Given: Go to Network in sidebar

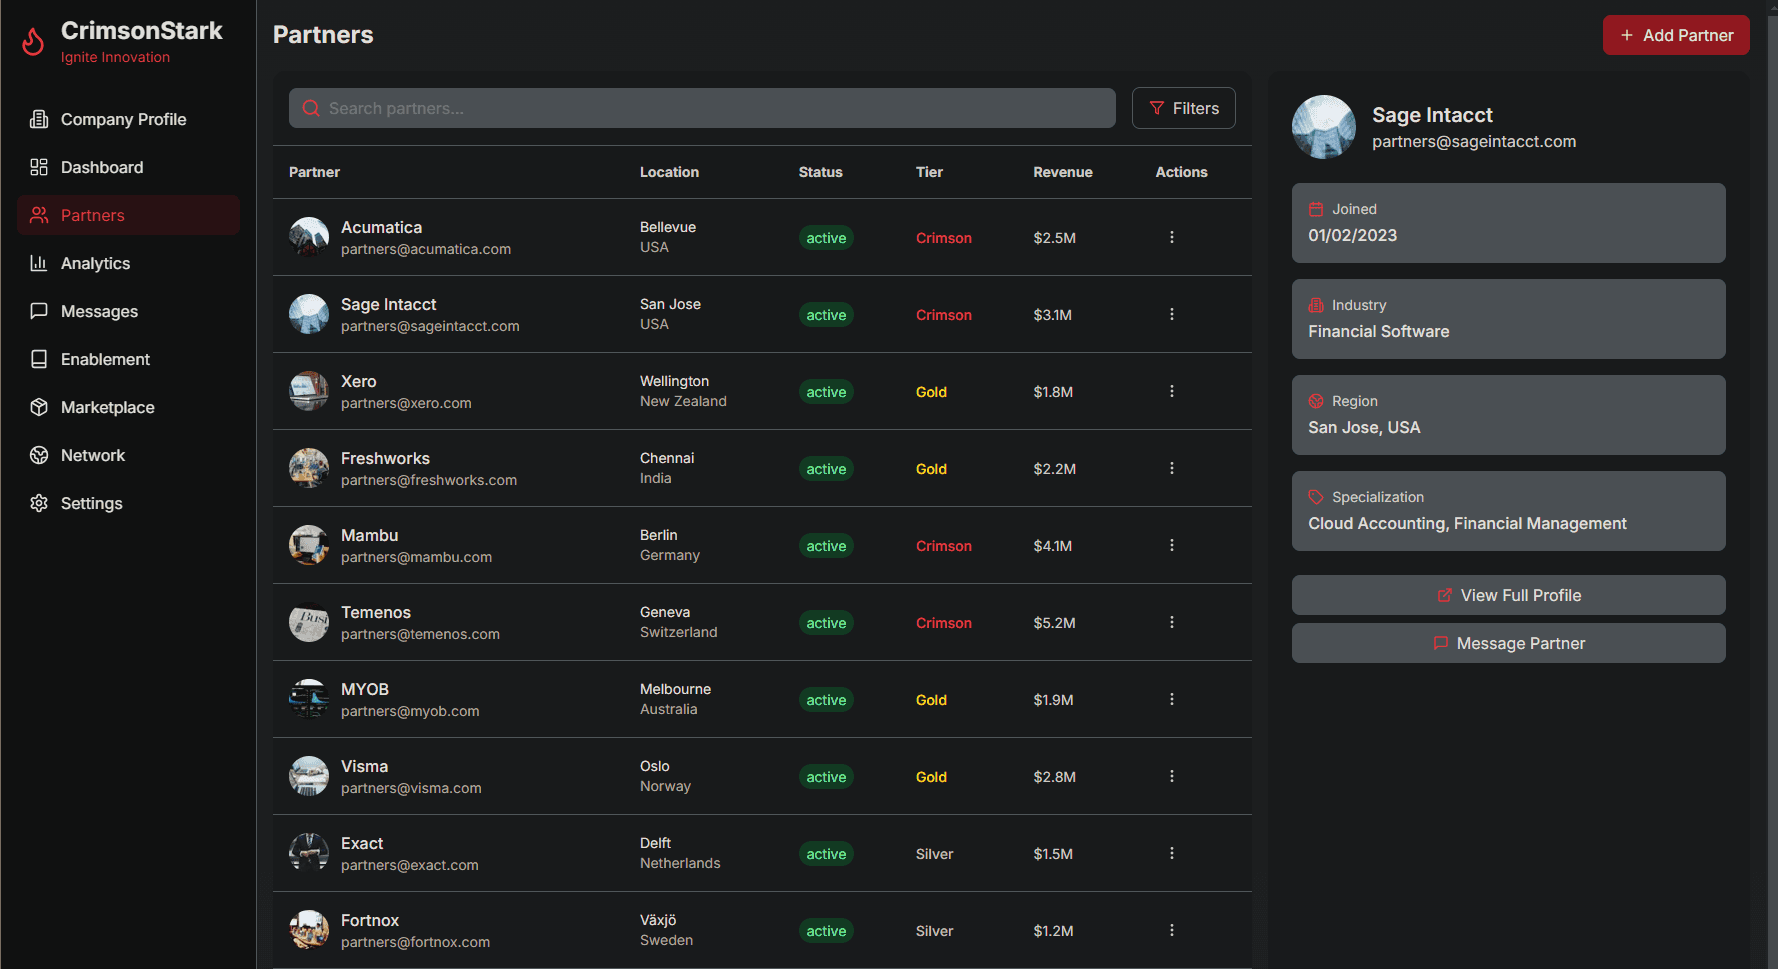Looking at the screenshot, I should [x=128, y=455].
